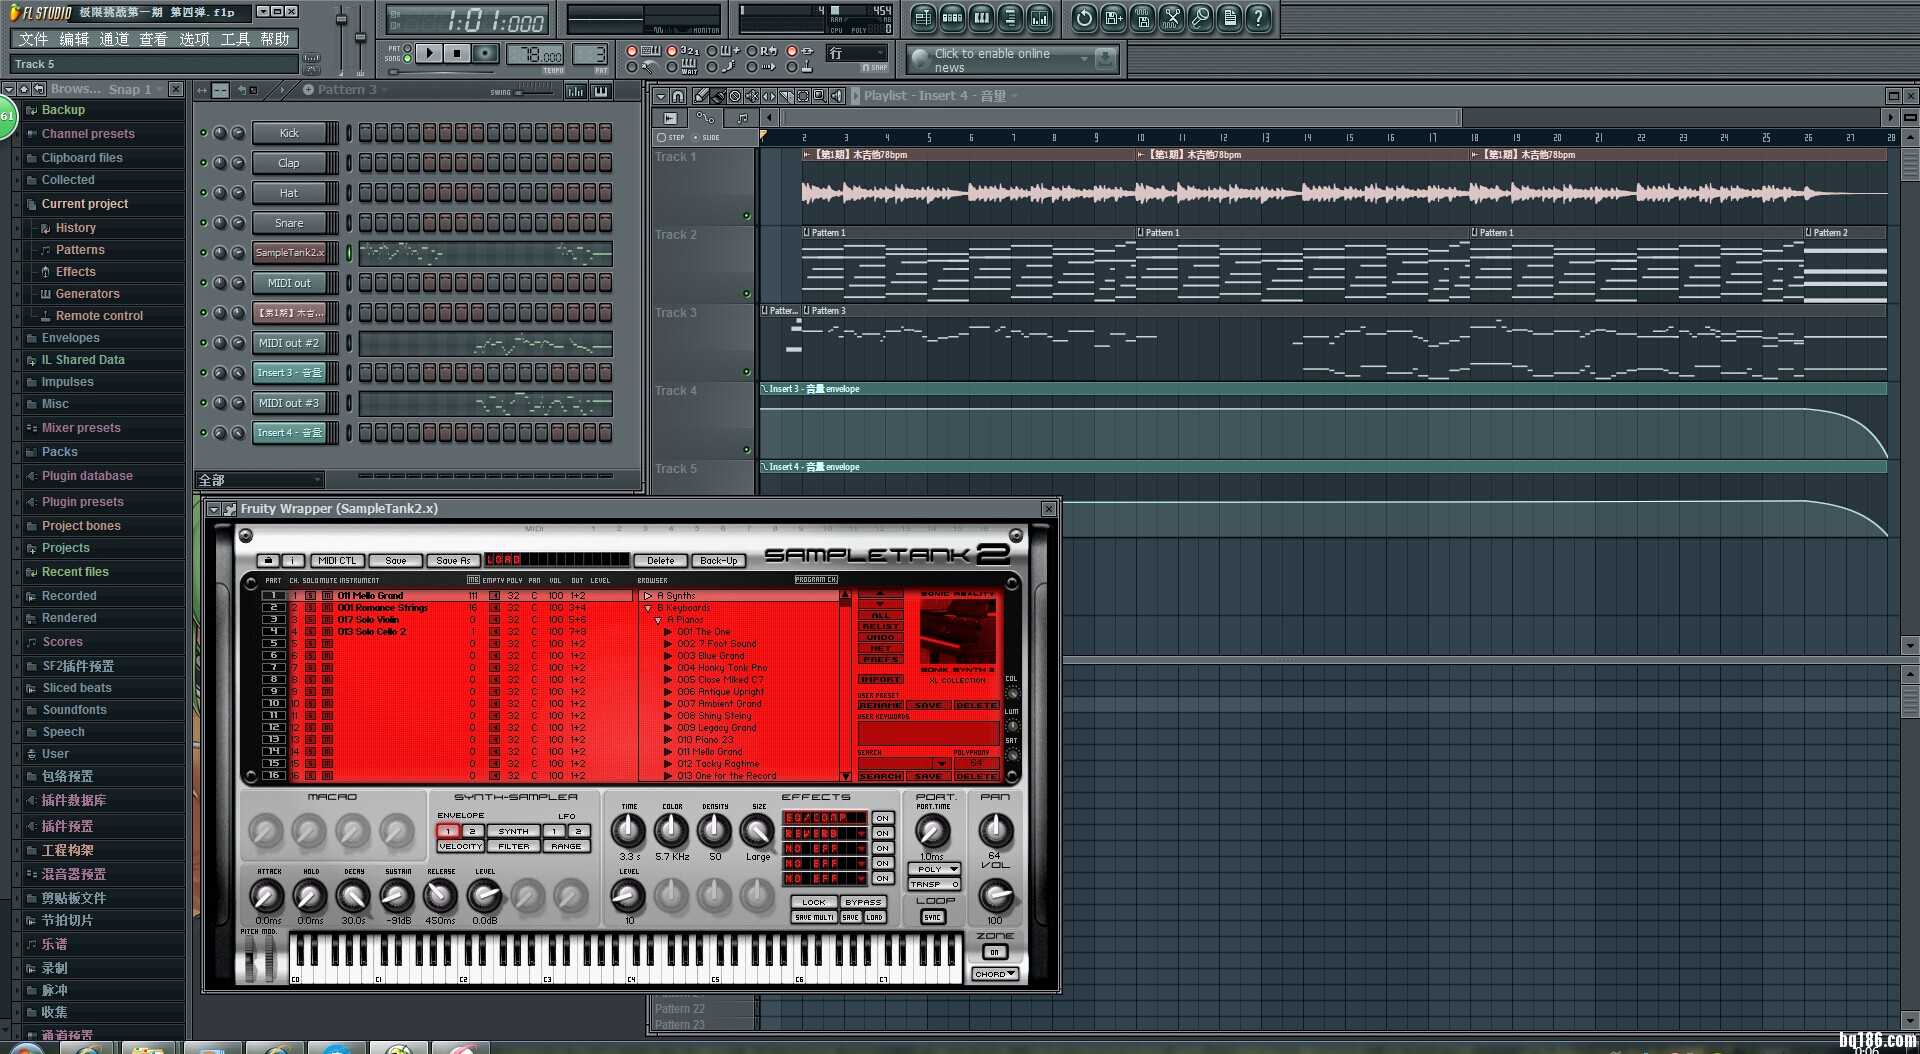
Task: Click the Clap channel button
Action: (289, 163)
